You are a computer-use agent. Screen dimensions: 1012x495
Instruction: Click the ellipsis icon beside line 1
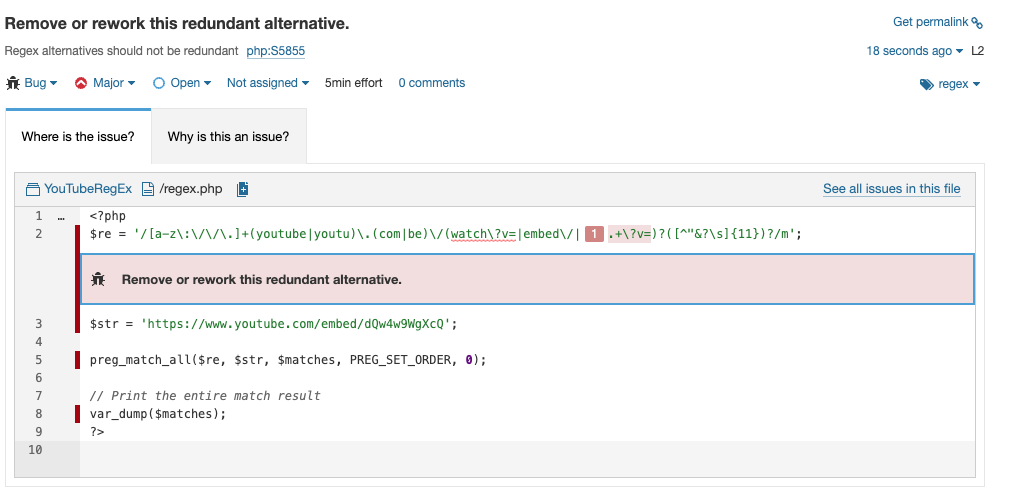61,216
